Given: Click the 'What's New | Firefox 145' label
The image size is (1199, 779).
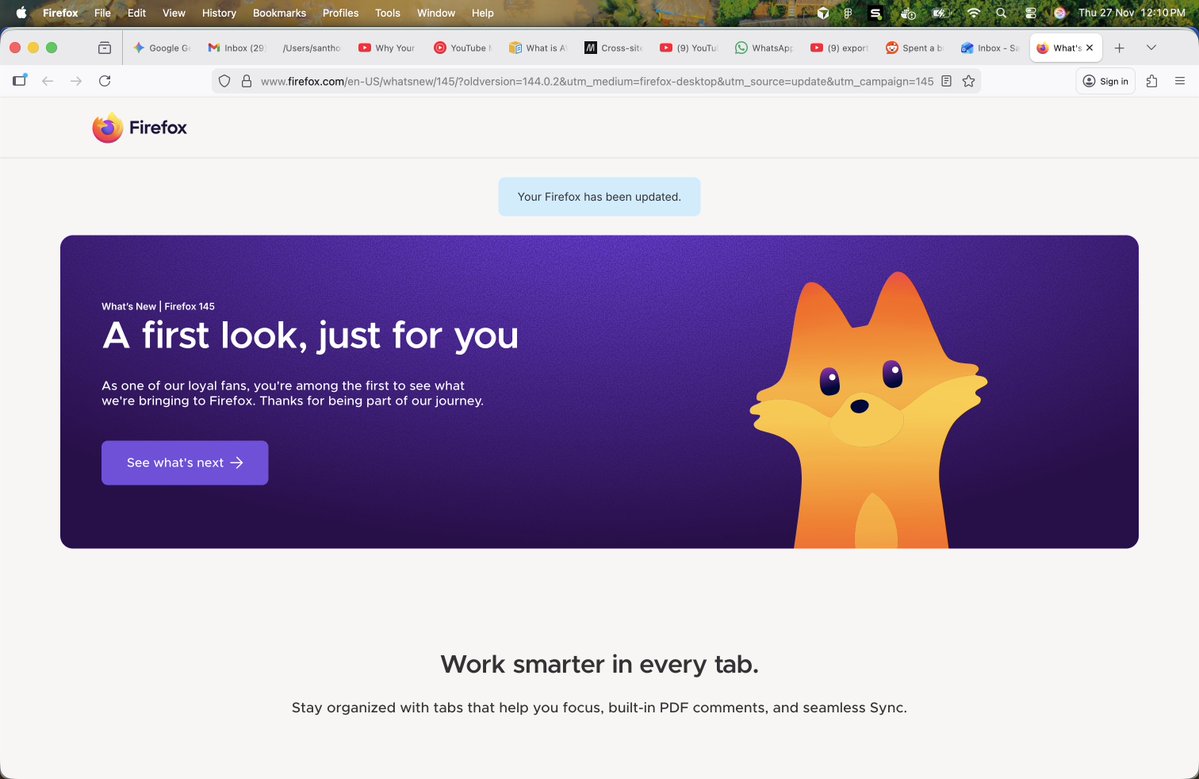Looking at the screenshot, I should pyautogui.click(x=158, y=306).
